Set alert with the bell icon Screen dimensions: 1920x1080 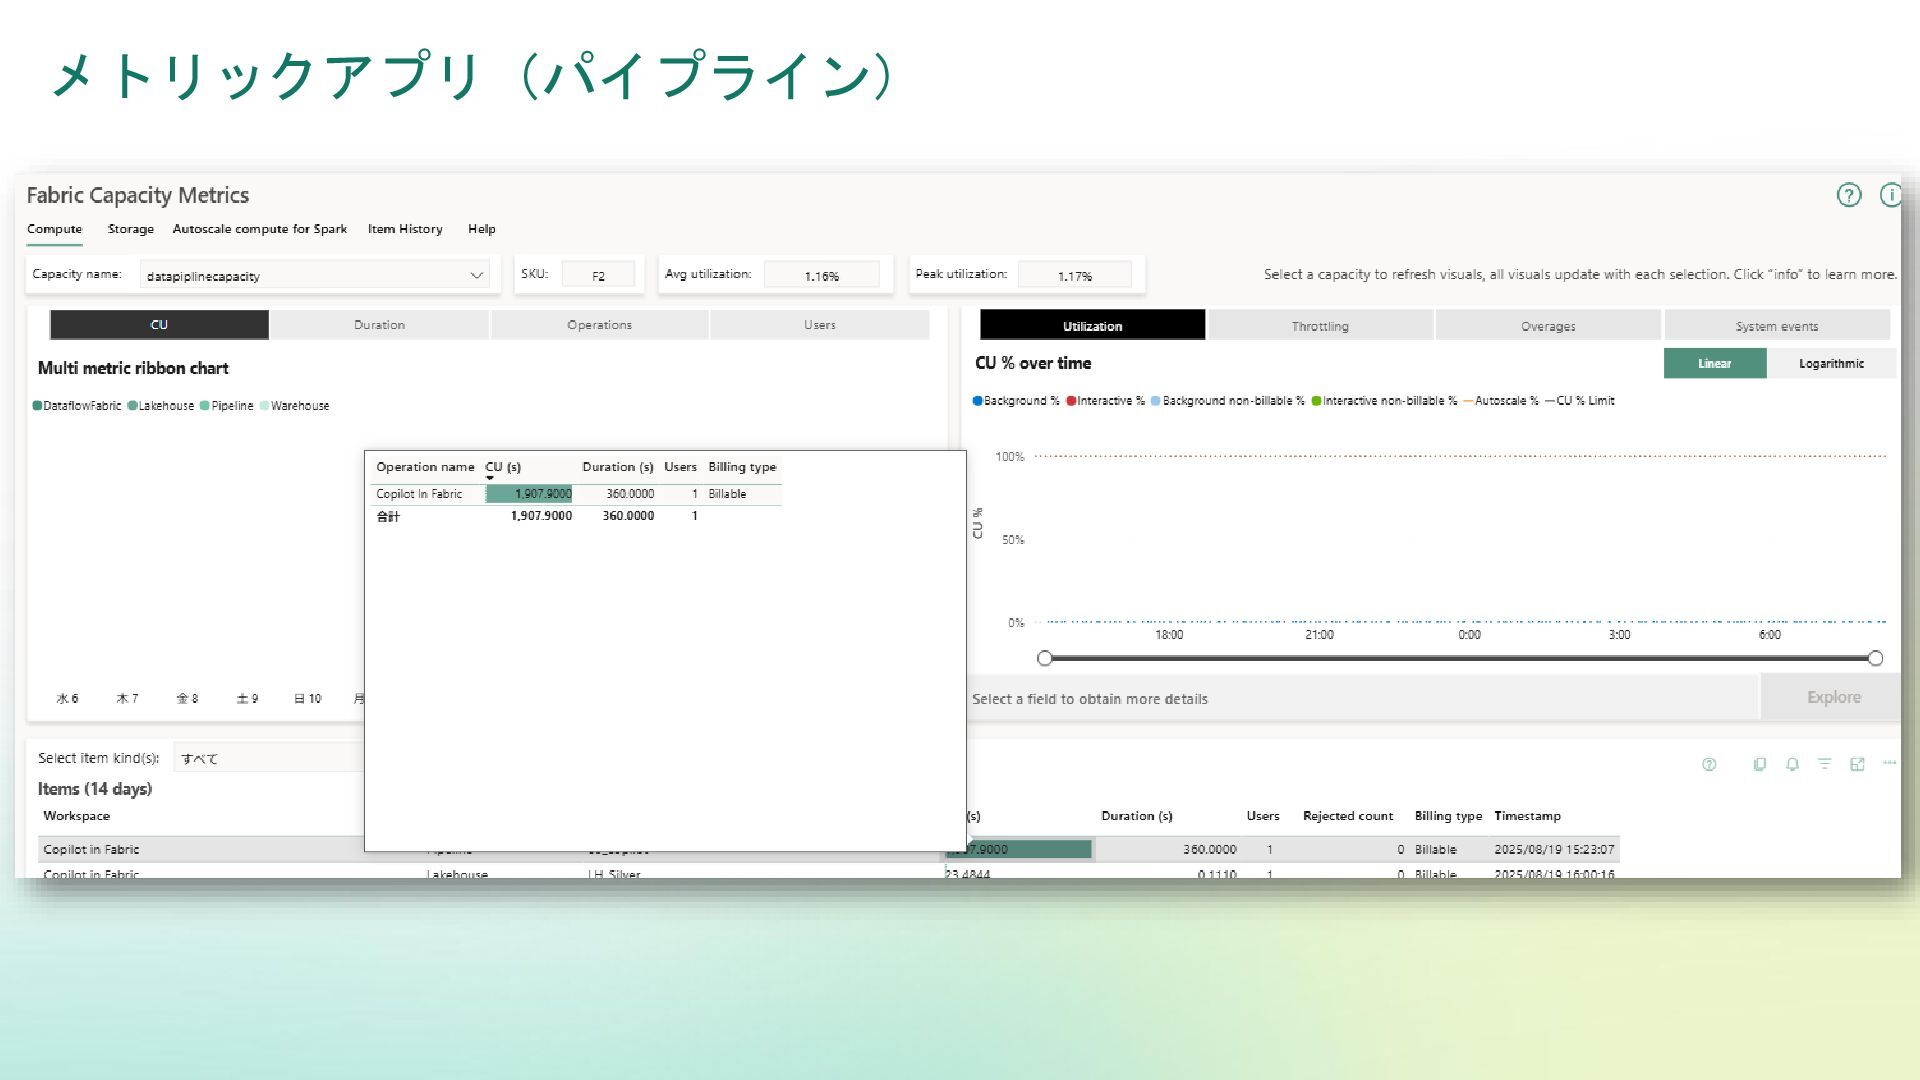point(1792,764)
